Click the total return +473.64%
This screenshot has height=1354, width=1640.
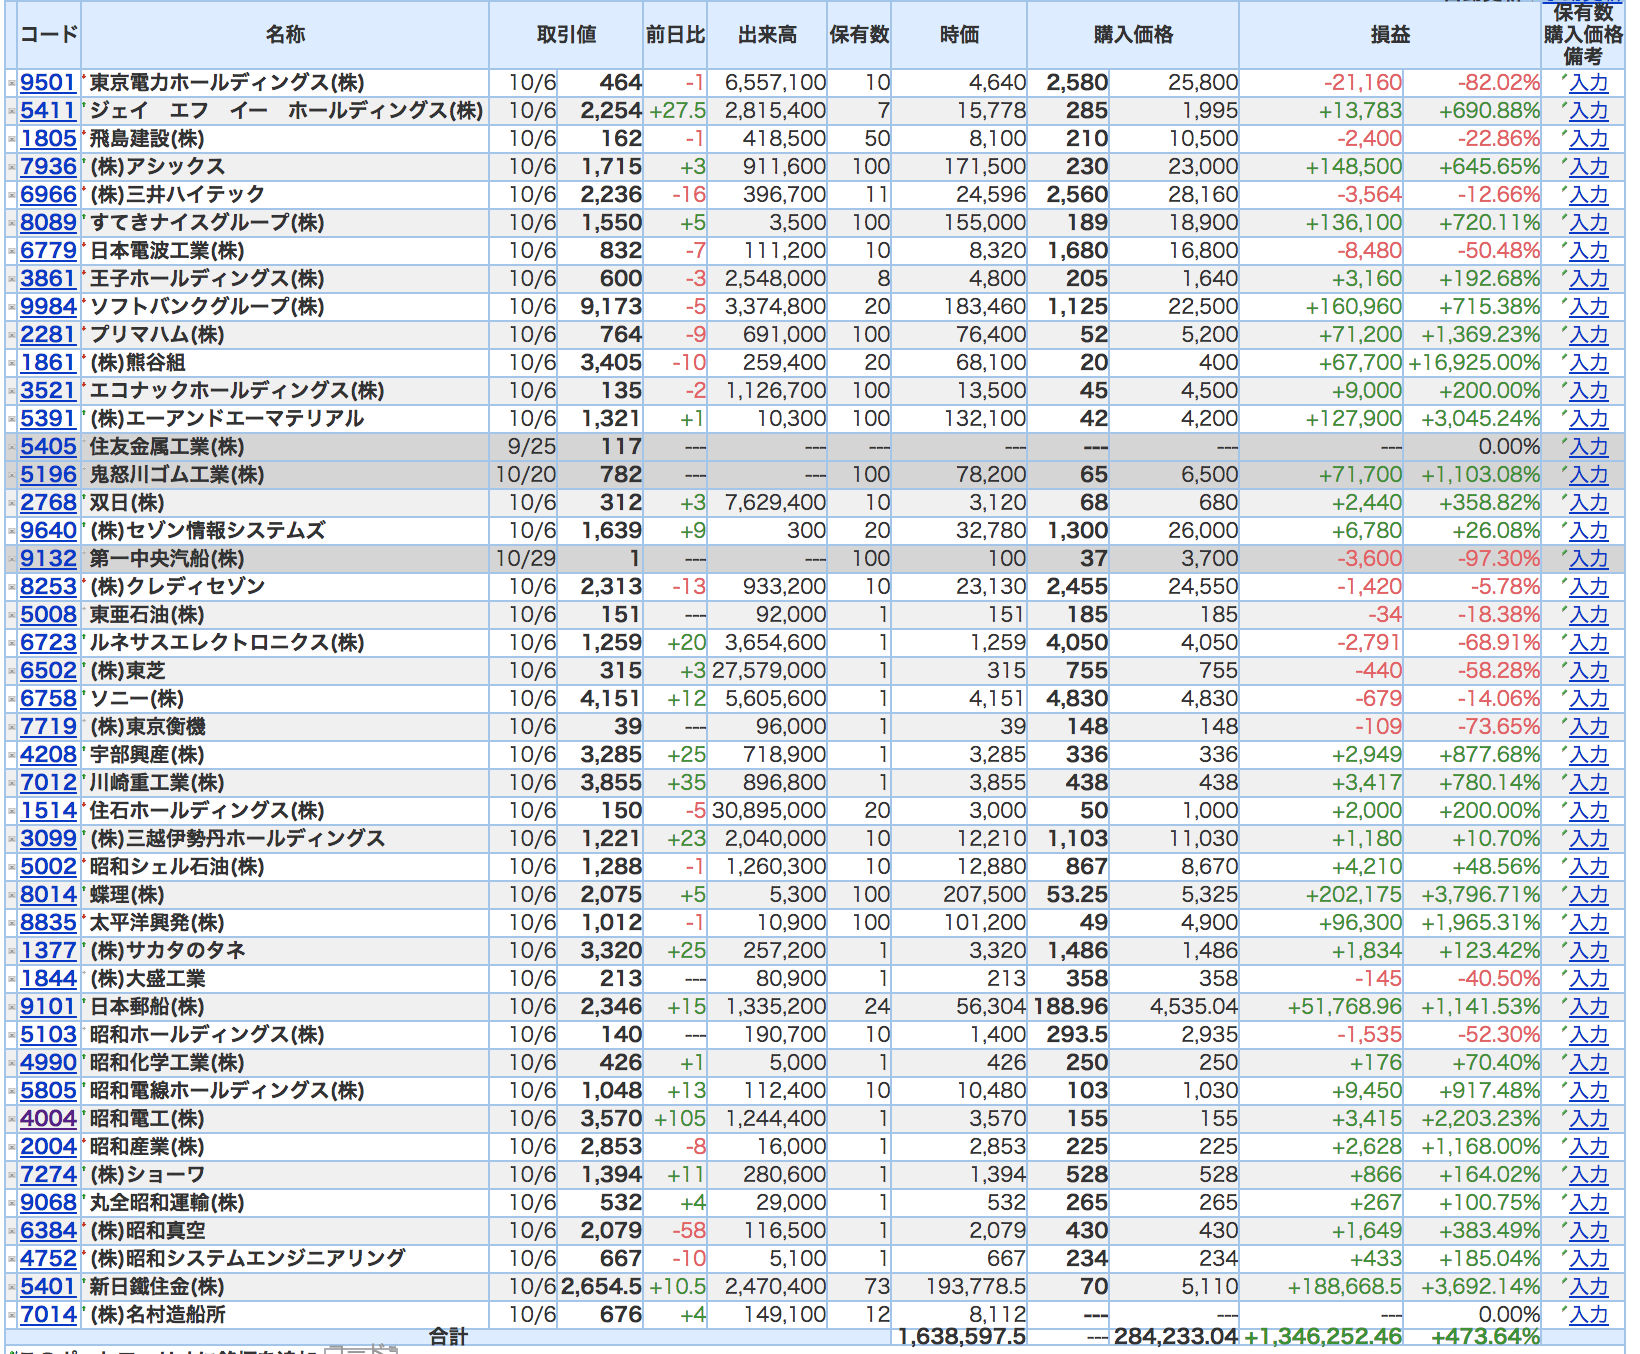[x=1485, y=1337]
